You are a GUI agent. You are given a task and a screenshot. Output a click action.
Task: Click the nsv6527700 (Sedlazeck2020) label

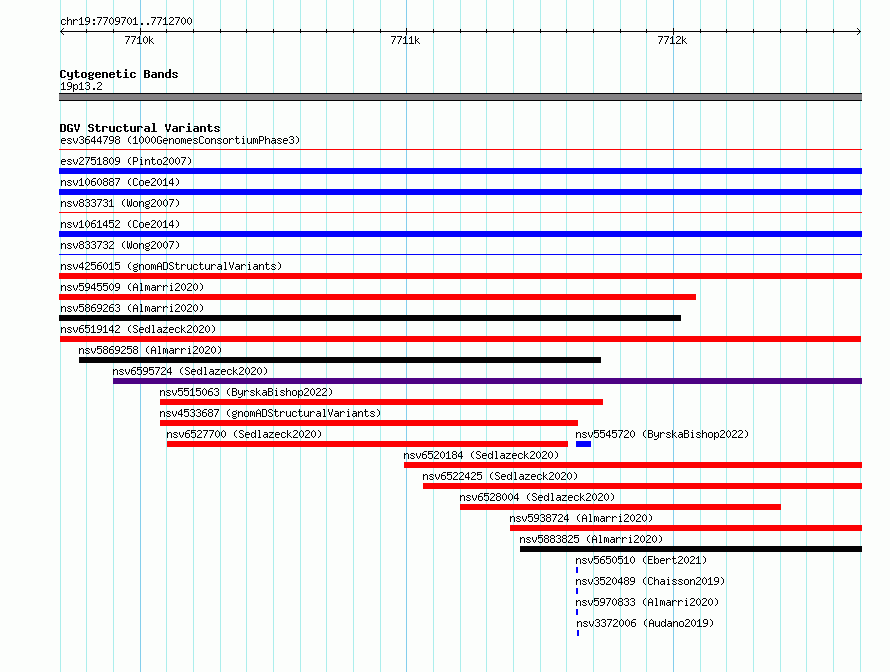tap(244, 434)
